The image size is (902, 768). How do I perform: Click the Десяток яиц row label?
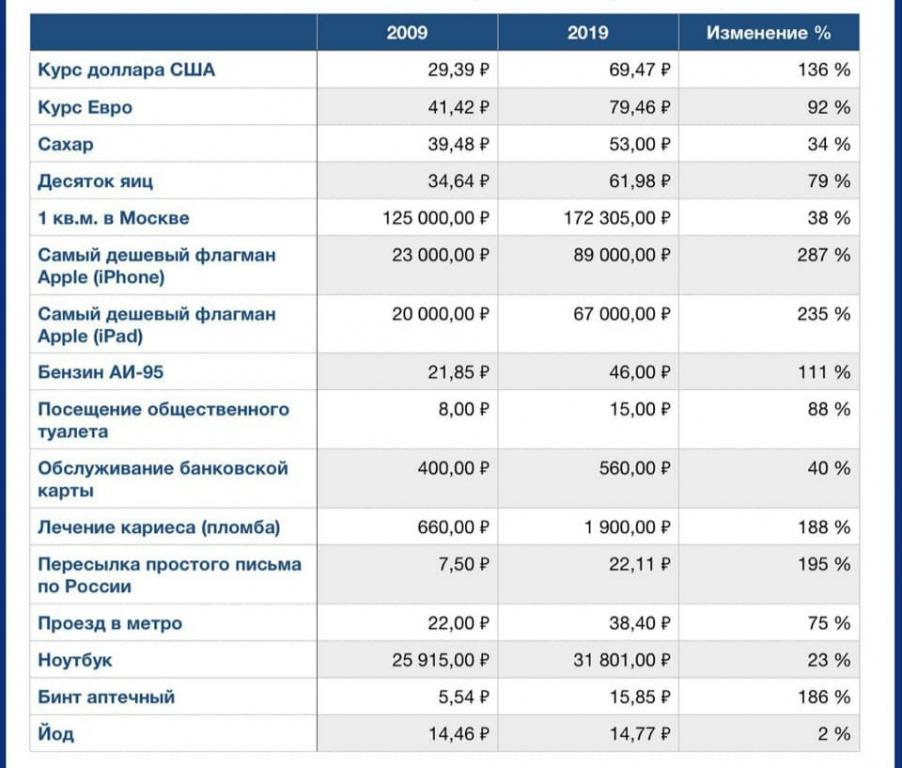[x=95, y=181]
